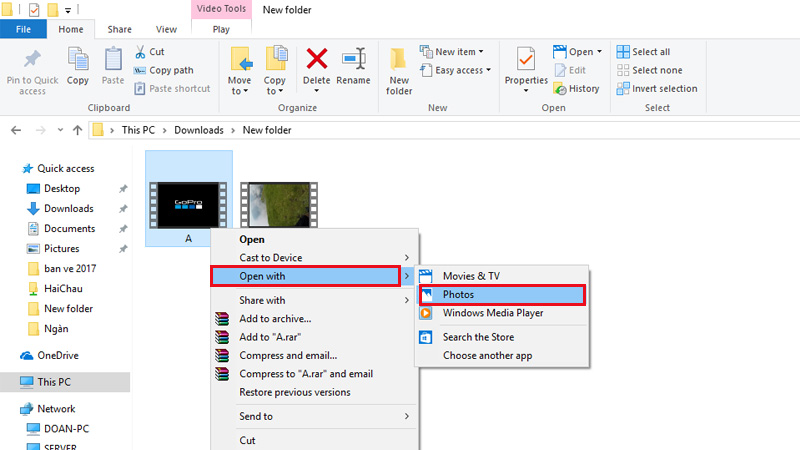Click the Copy icon in Clipboard group

(x=78, y=66)
